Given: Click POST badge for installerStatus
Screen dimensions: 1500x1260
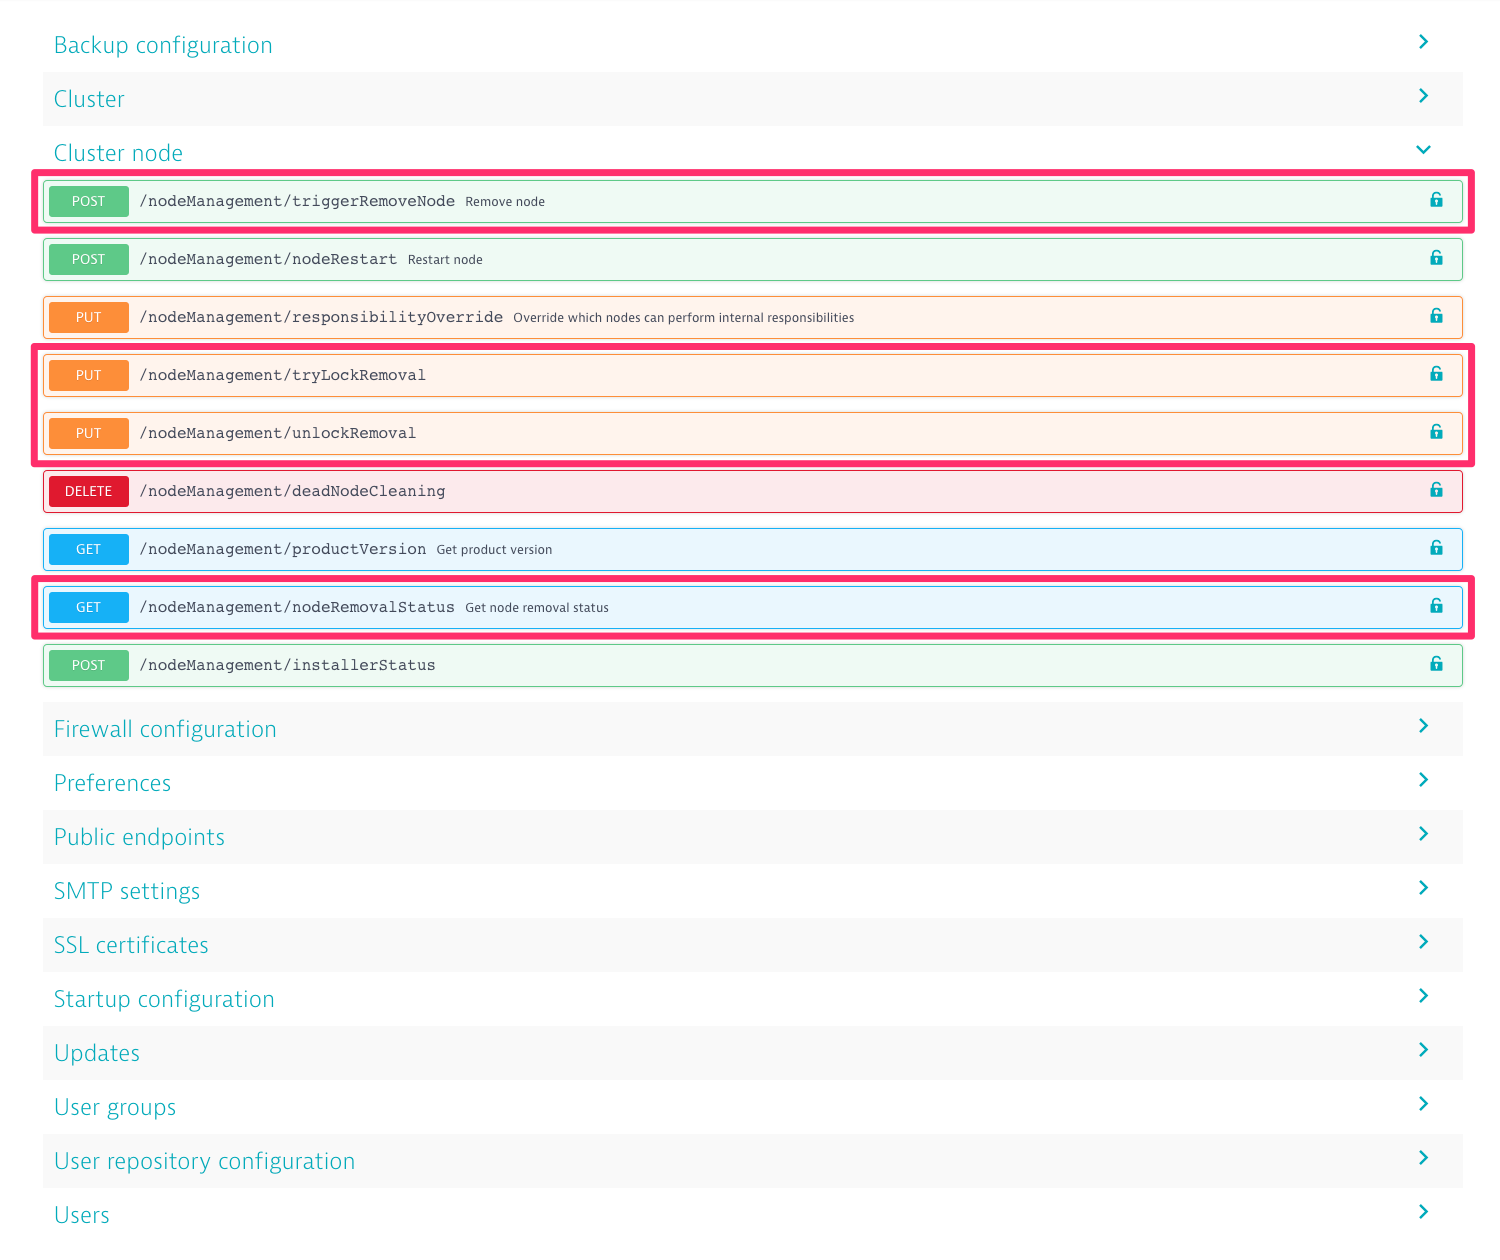Looking at the screenshot, I should pos(89,665).
